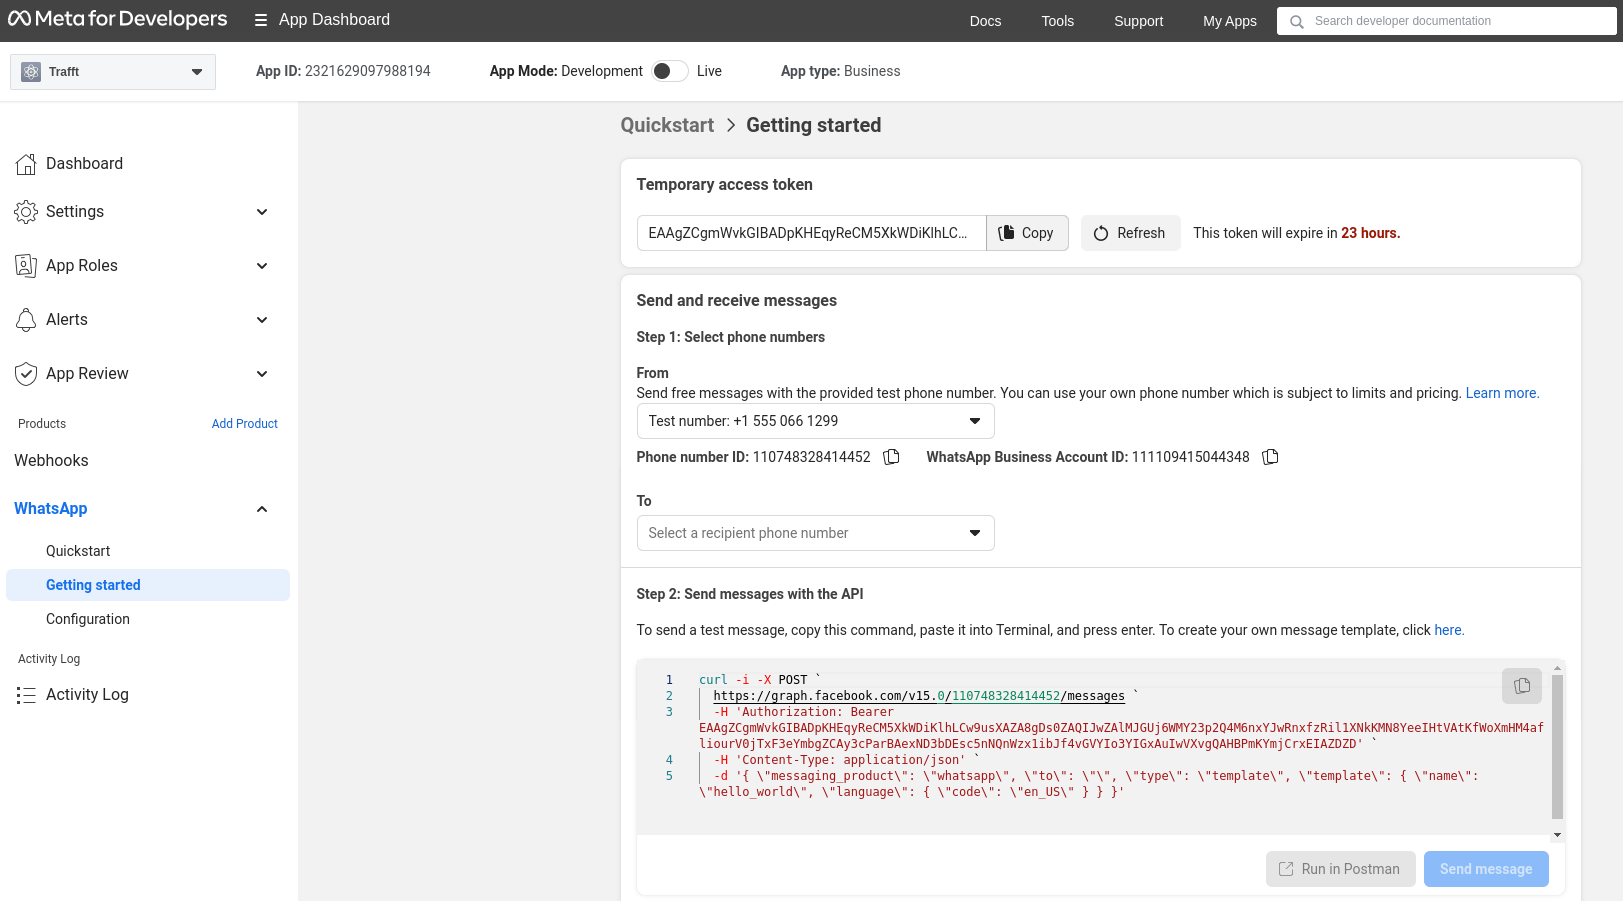This screenshot has height=901, width=1623.
Task: Open the From test number dropdown
Action: 815,421
